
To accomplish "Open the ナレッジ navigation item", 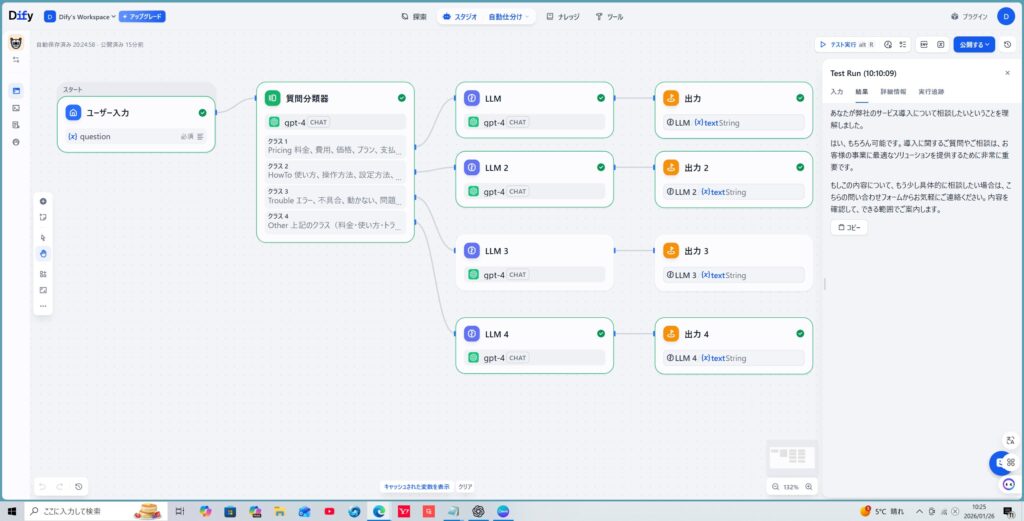I will (563, 17).
